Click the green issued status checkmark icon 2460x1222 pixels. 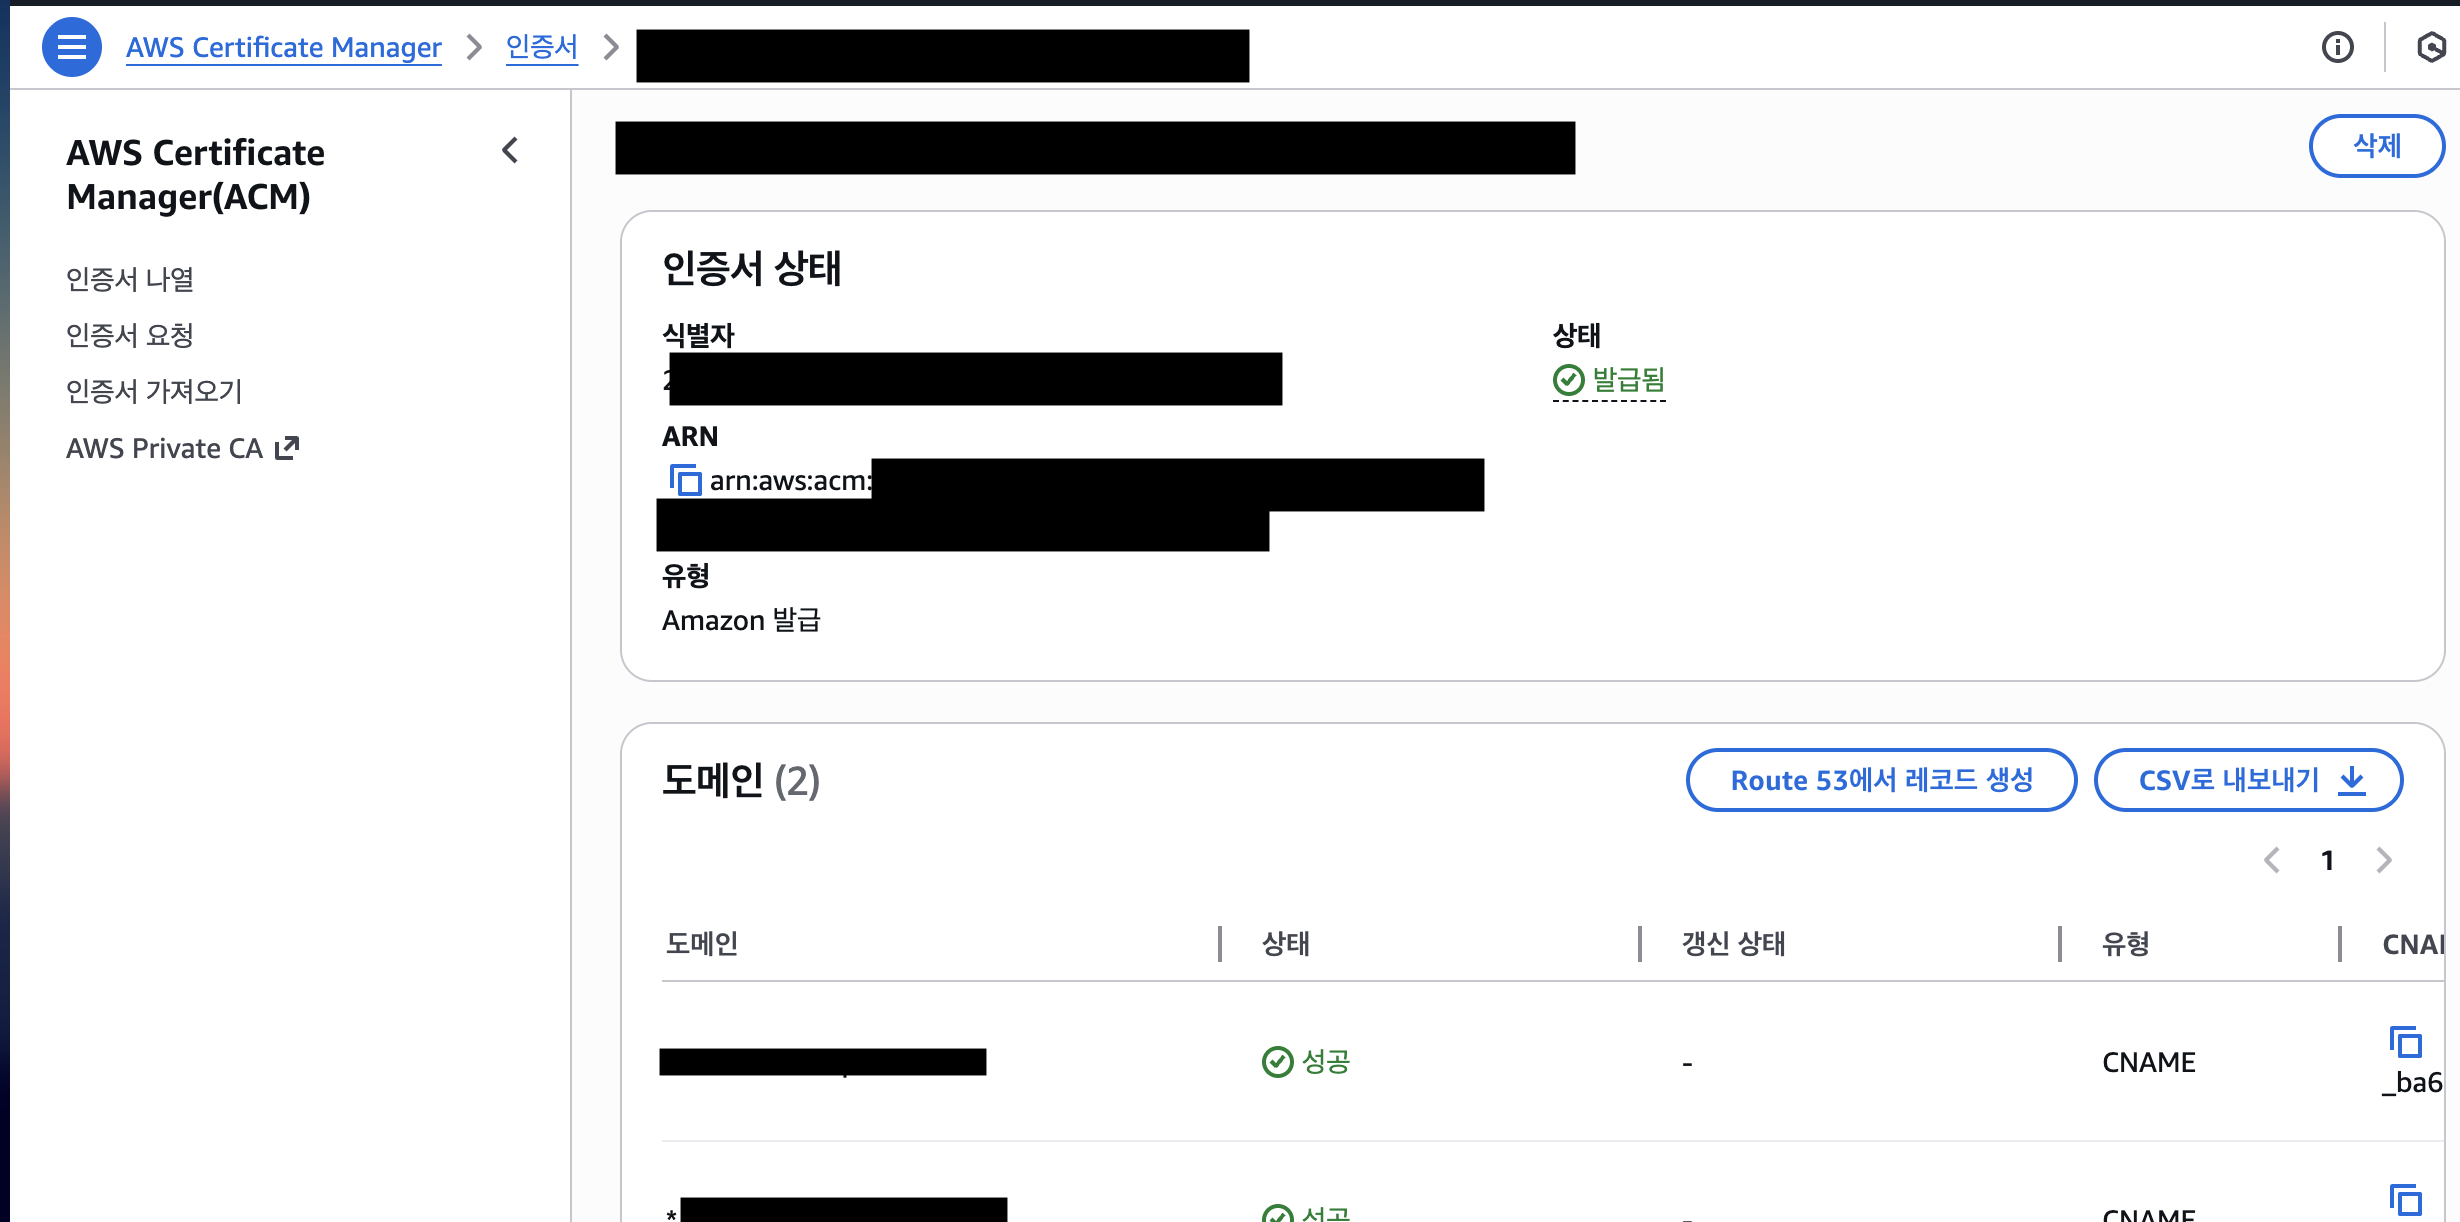pos(1568,380)
